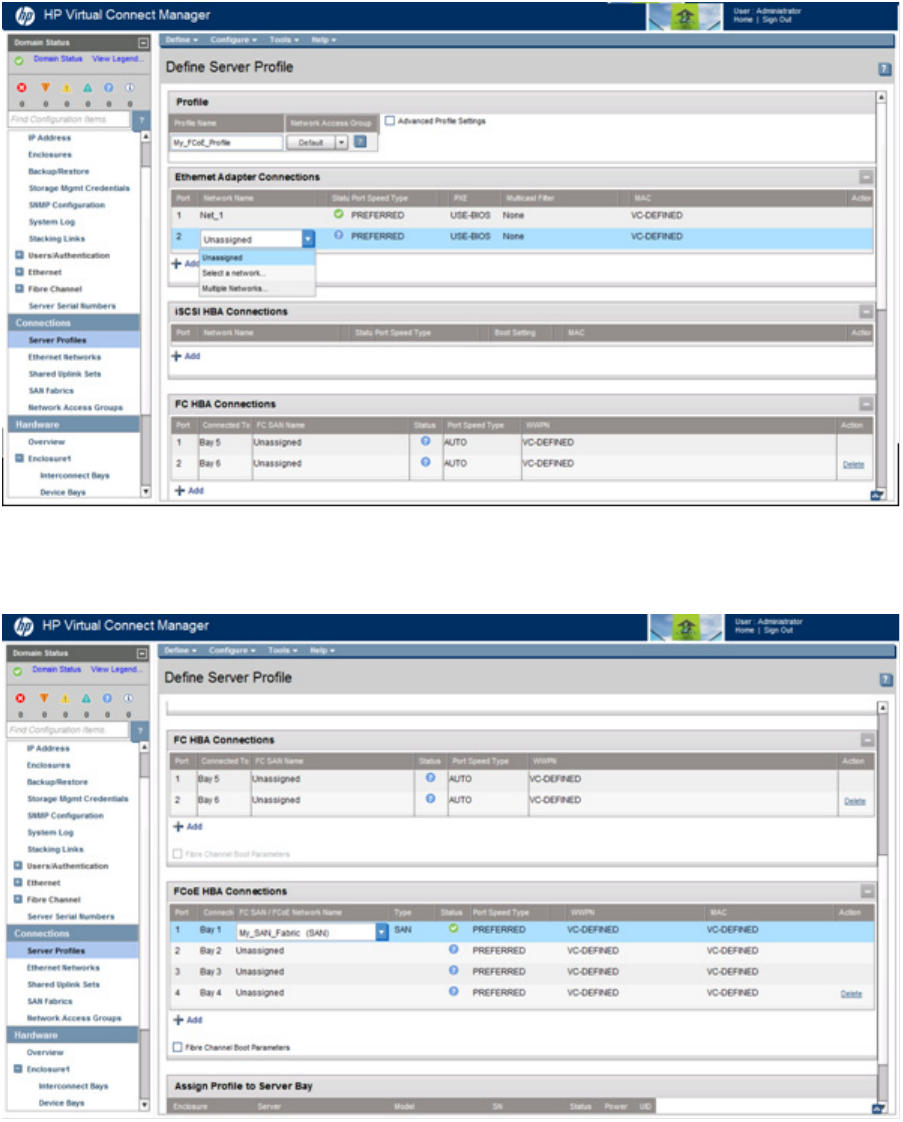Open Shared Uplink Sets in the Ethernet Adapter window sidebar
The height and width of the screenshot is (1122, 903).
64,374
